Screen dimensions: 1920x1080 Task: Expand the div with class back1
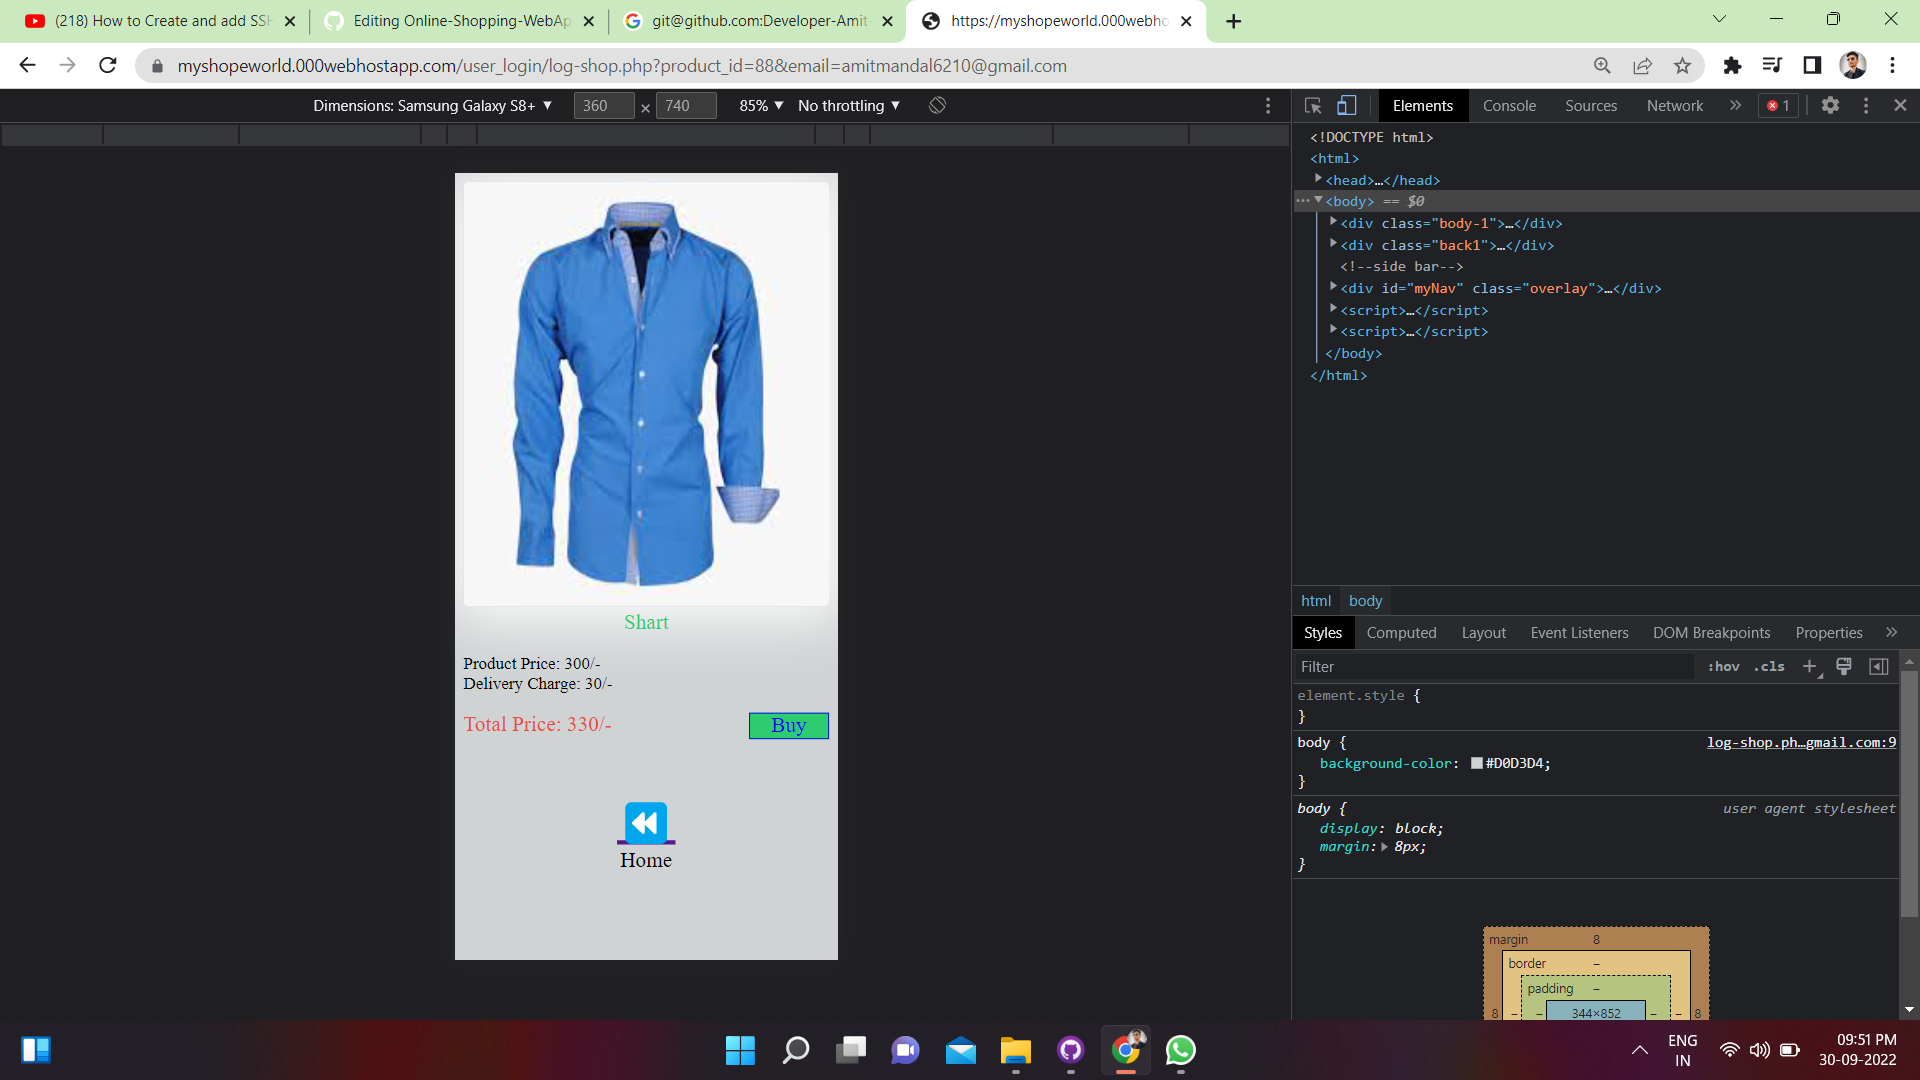point(1333,243)
